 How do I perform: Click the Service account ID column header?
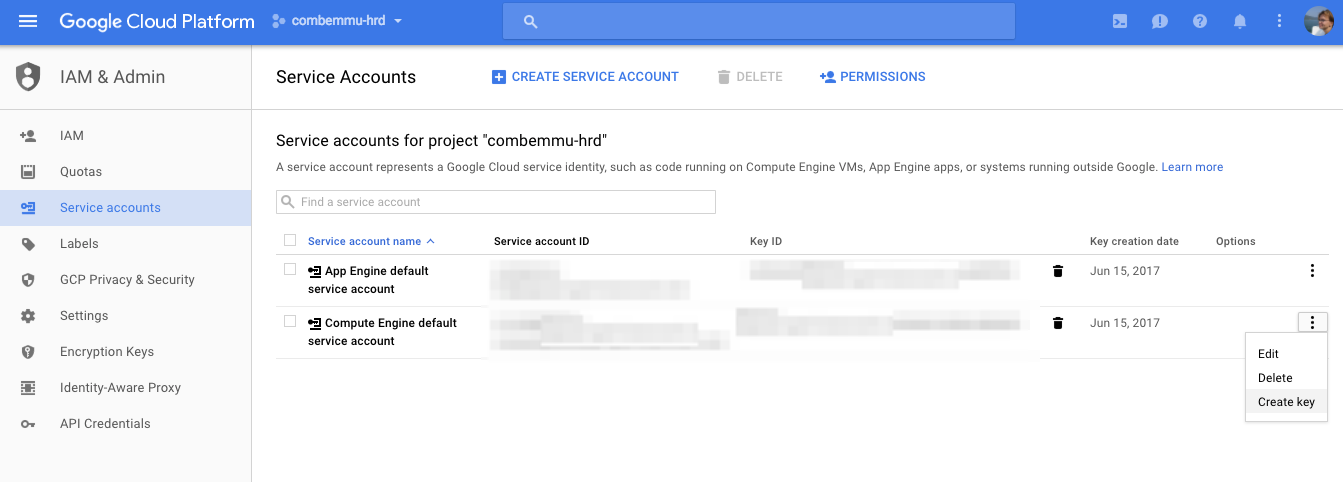pos(542,241)
